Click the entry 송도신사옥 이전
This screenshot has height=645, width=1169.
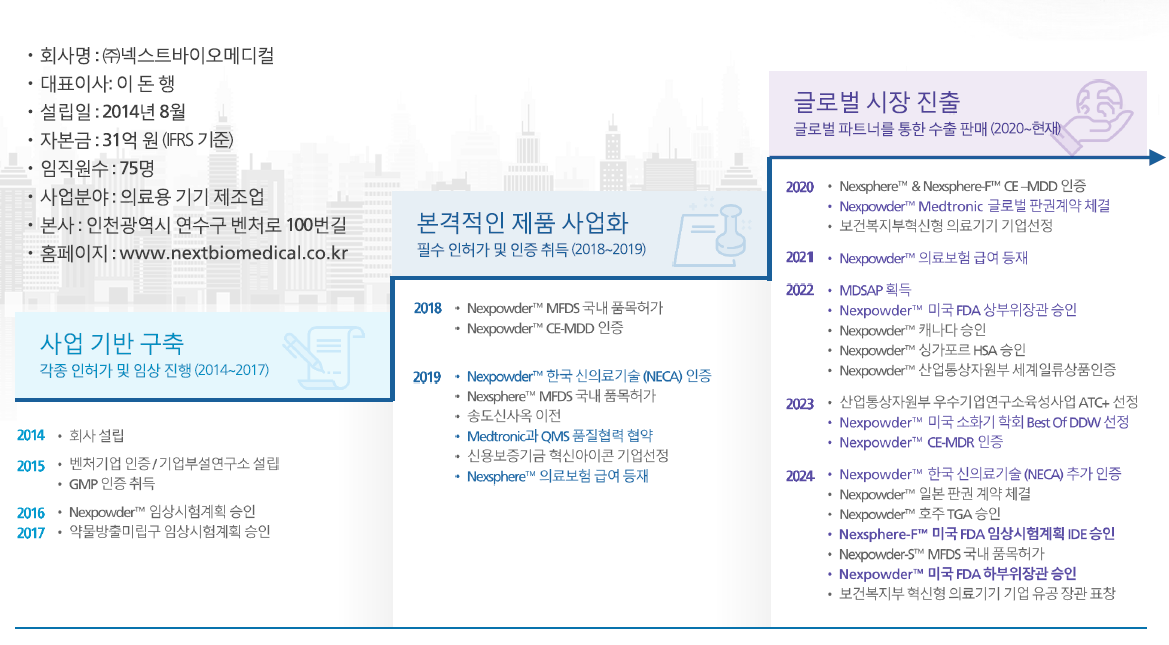514,416
